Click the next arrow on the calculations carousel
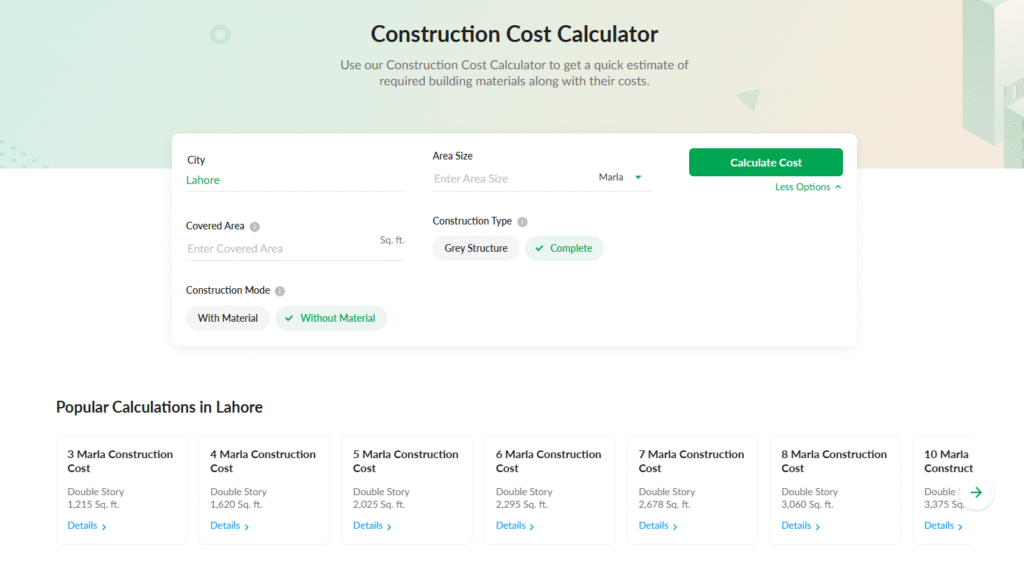This screenshot has height=577, width=1024. (976, 492)
